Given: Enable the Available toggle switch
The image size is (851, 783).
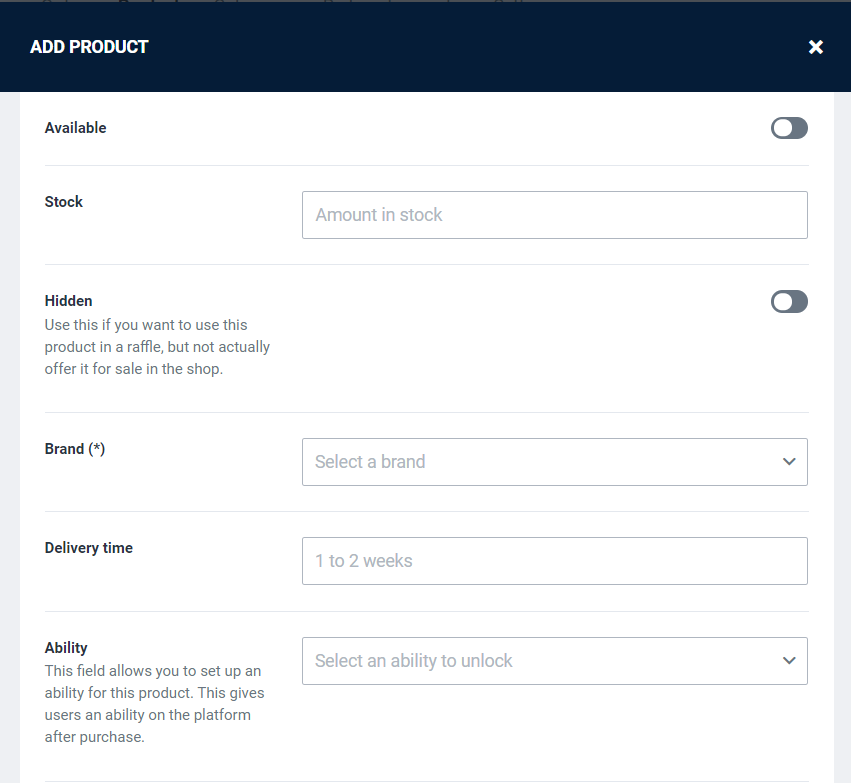Looking at the screenshot, I should 789,128.
